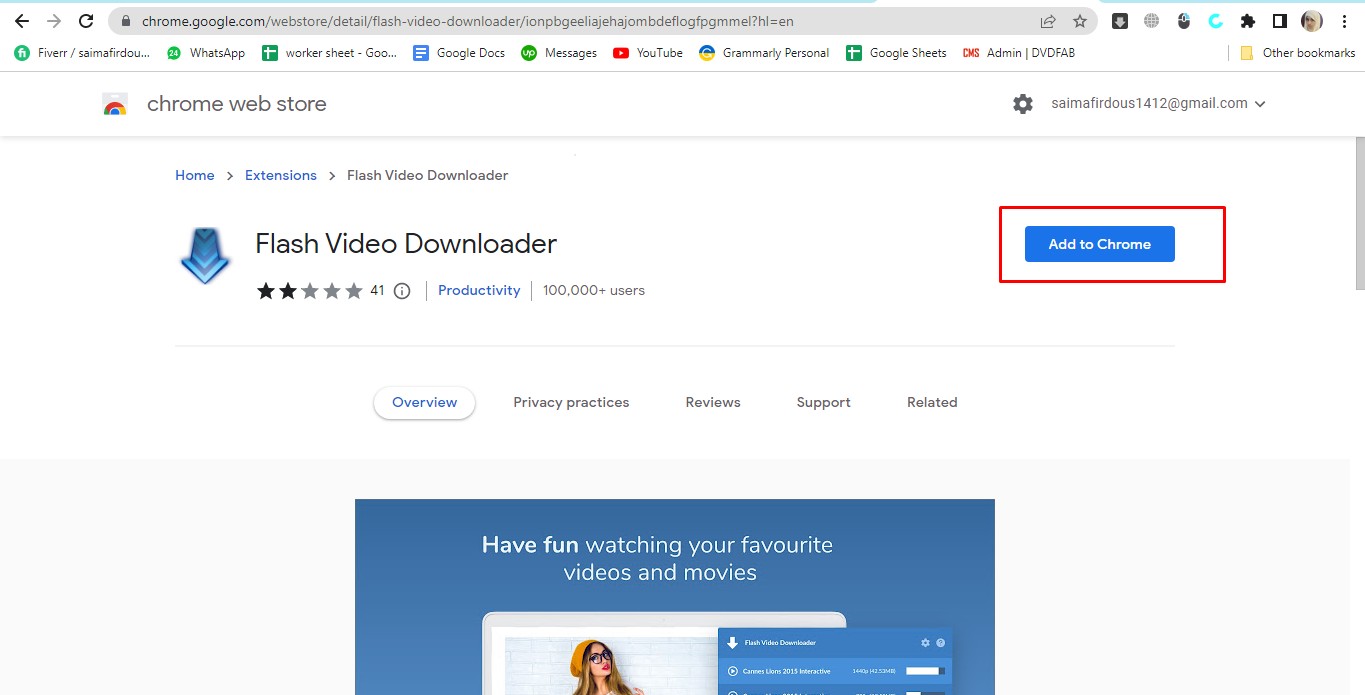Bookmark this page with the star icon
1365x695 pixels.
click(1080, 21)
